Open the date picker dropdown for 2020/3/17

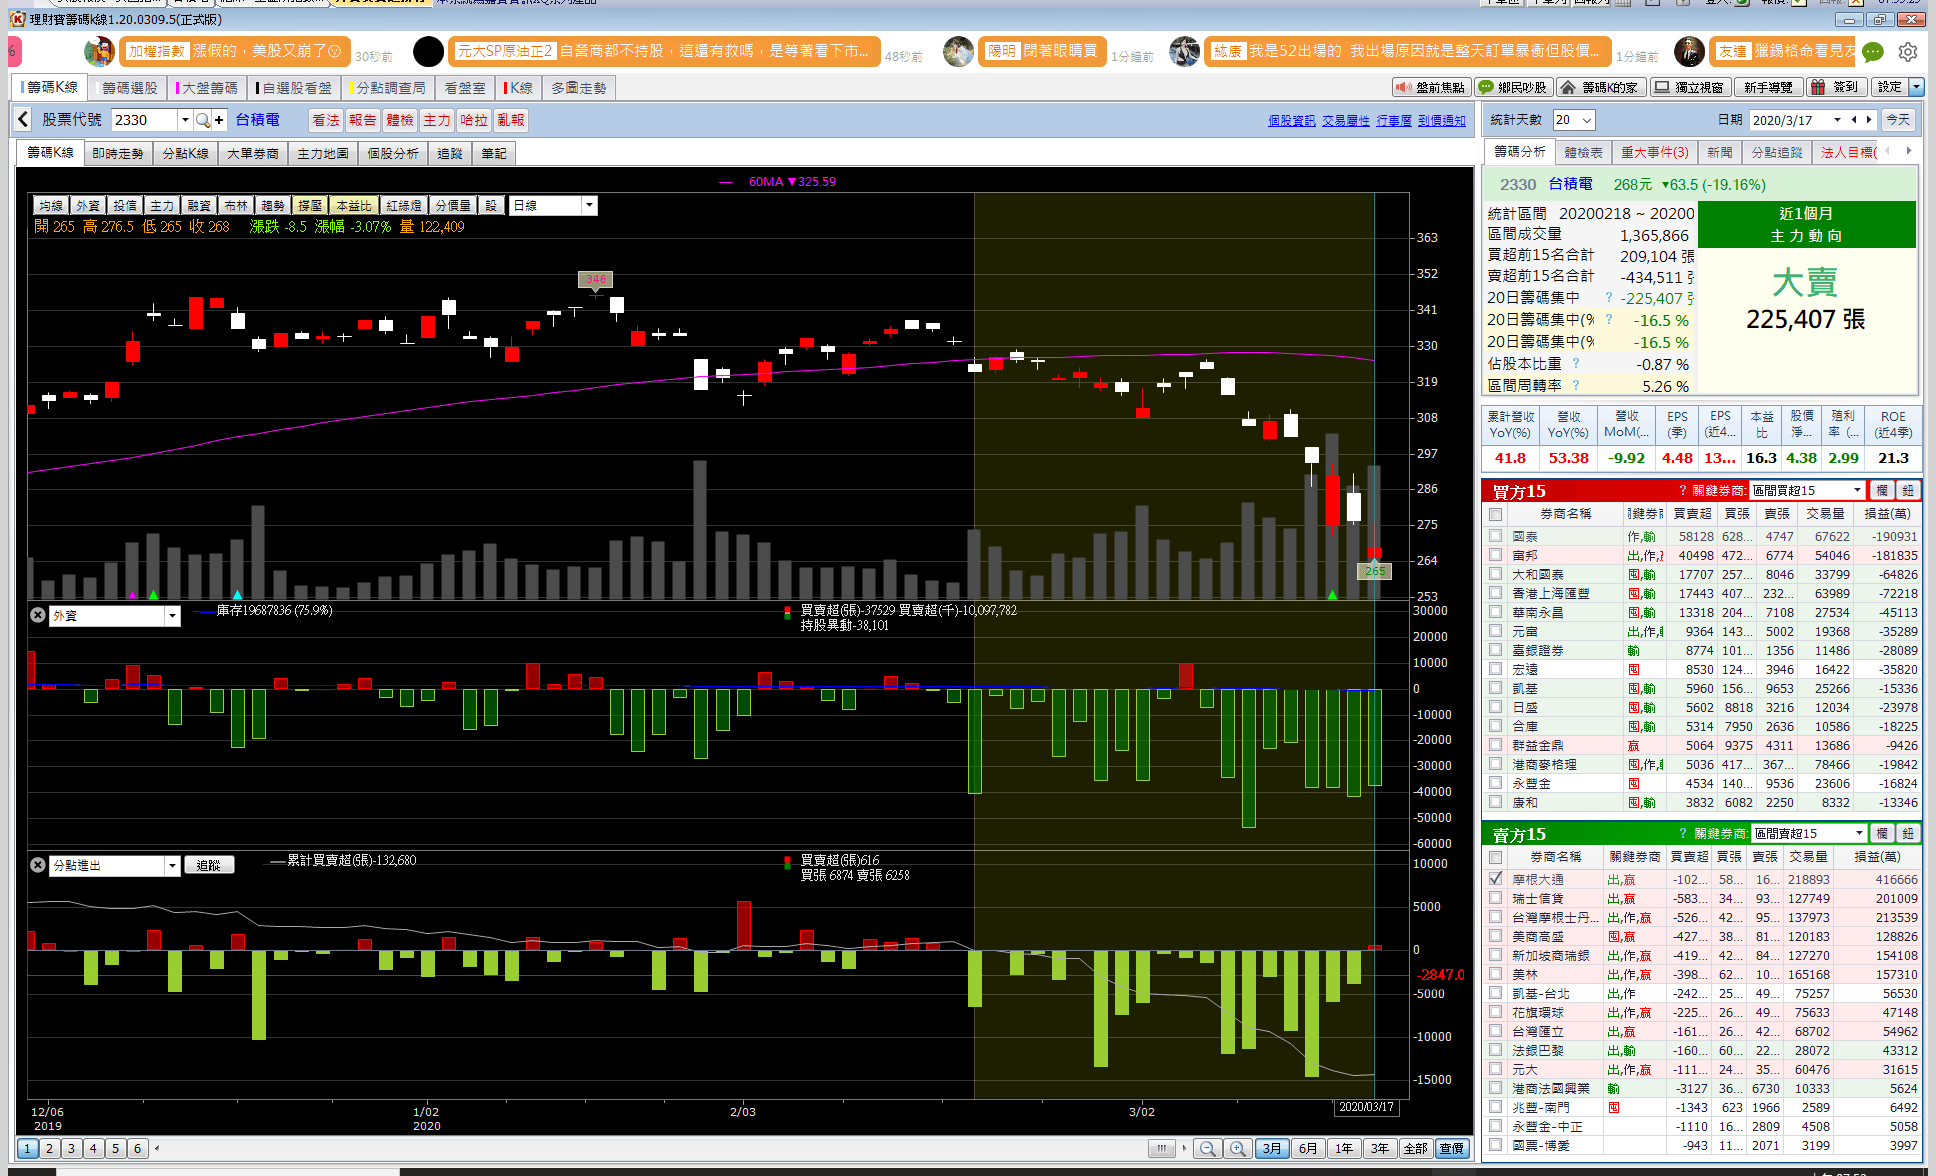coord(1837,120)
